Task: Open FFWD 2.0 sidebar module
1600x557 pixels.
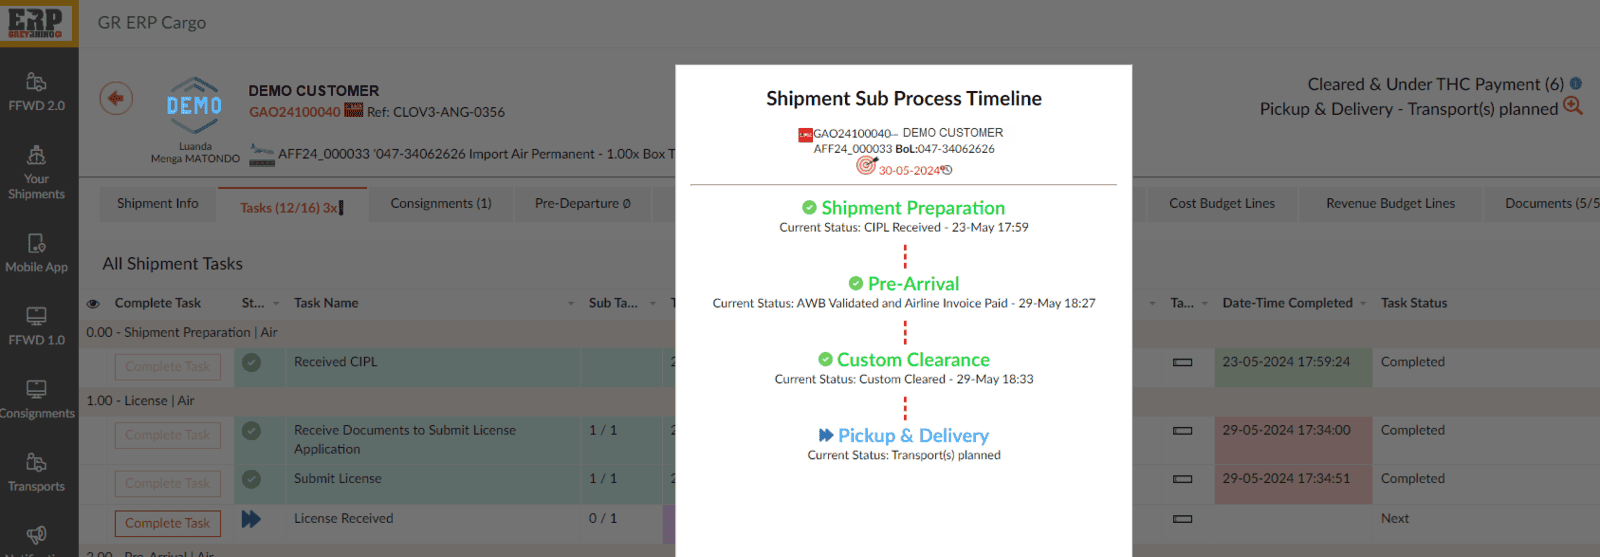Action: pos(37,92)
